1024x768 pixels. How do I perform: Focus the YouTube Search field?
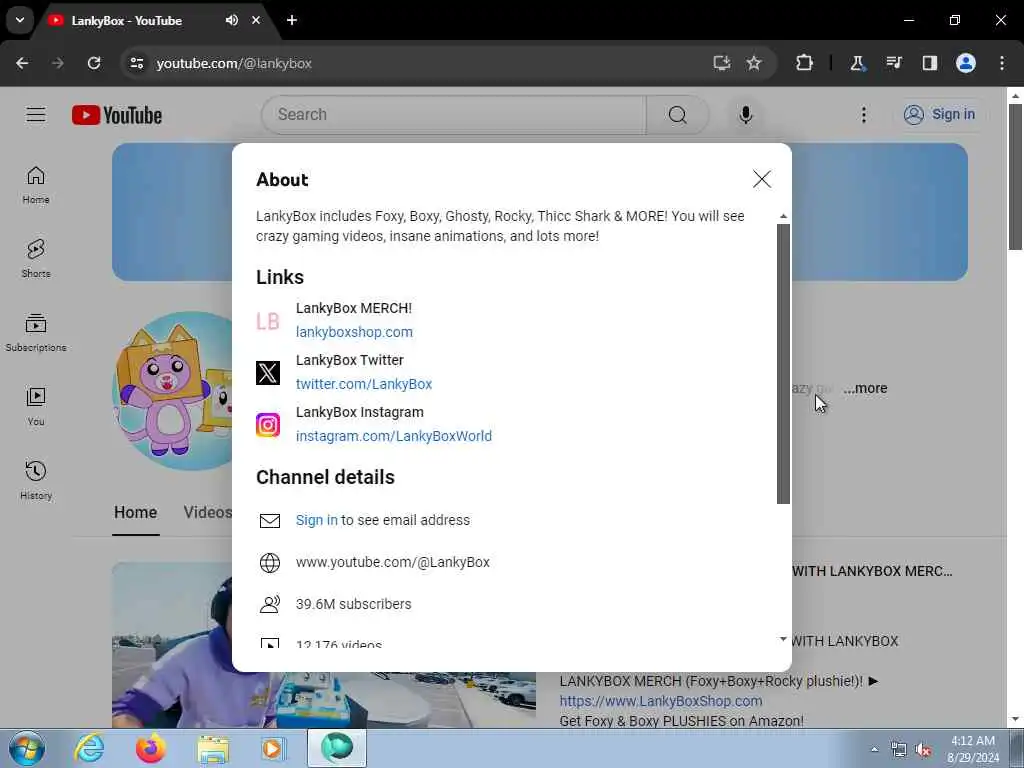point(453,115)
